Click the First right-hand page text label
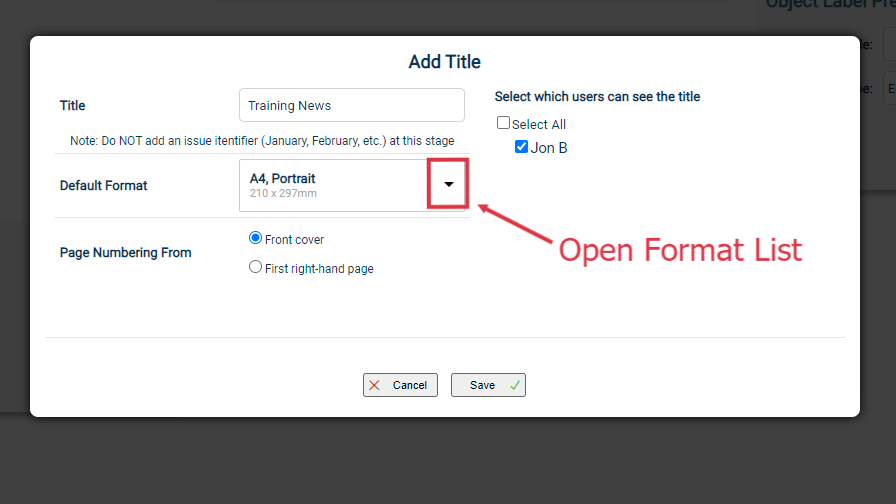 point(319,269)
